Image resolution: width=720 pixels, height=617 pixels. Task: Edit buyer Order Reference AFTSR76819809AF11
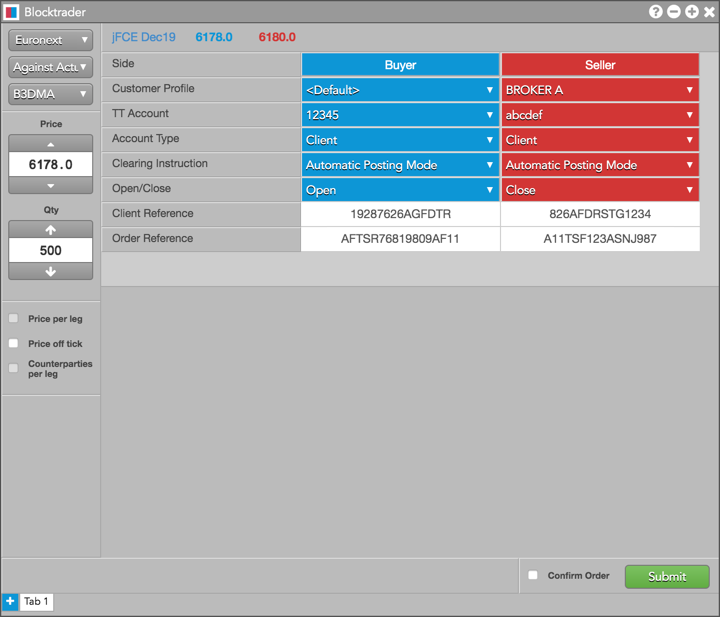coord(400,239)
